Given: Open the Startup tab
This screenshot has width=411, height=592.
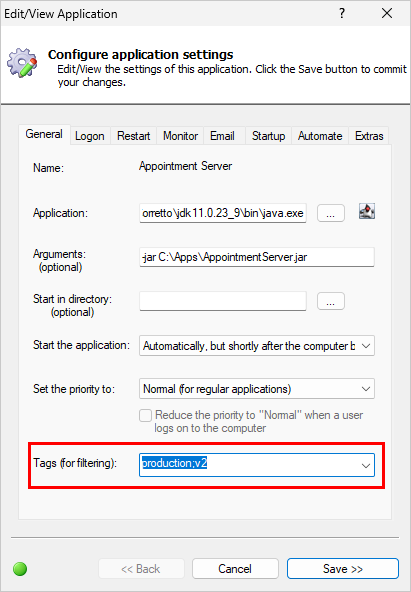Looking at the screenshot, I should click(268, 136).
